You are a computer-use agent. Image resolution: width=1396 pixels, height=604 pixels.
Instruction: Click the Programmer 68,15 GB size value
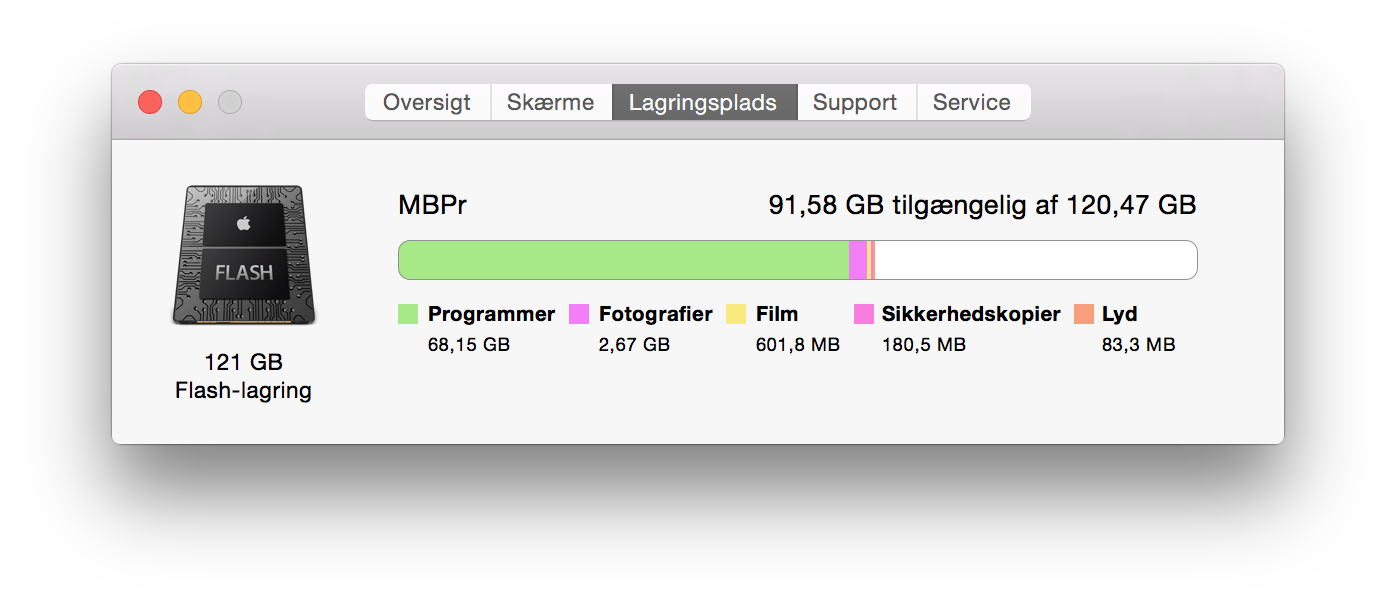click(x=469, y=345)
